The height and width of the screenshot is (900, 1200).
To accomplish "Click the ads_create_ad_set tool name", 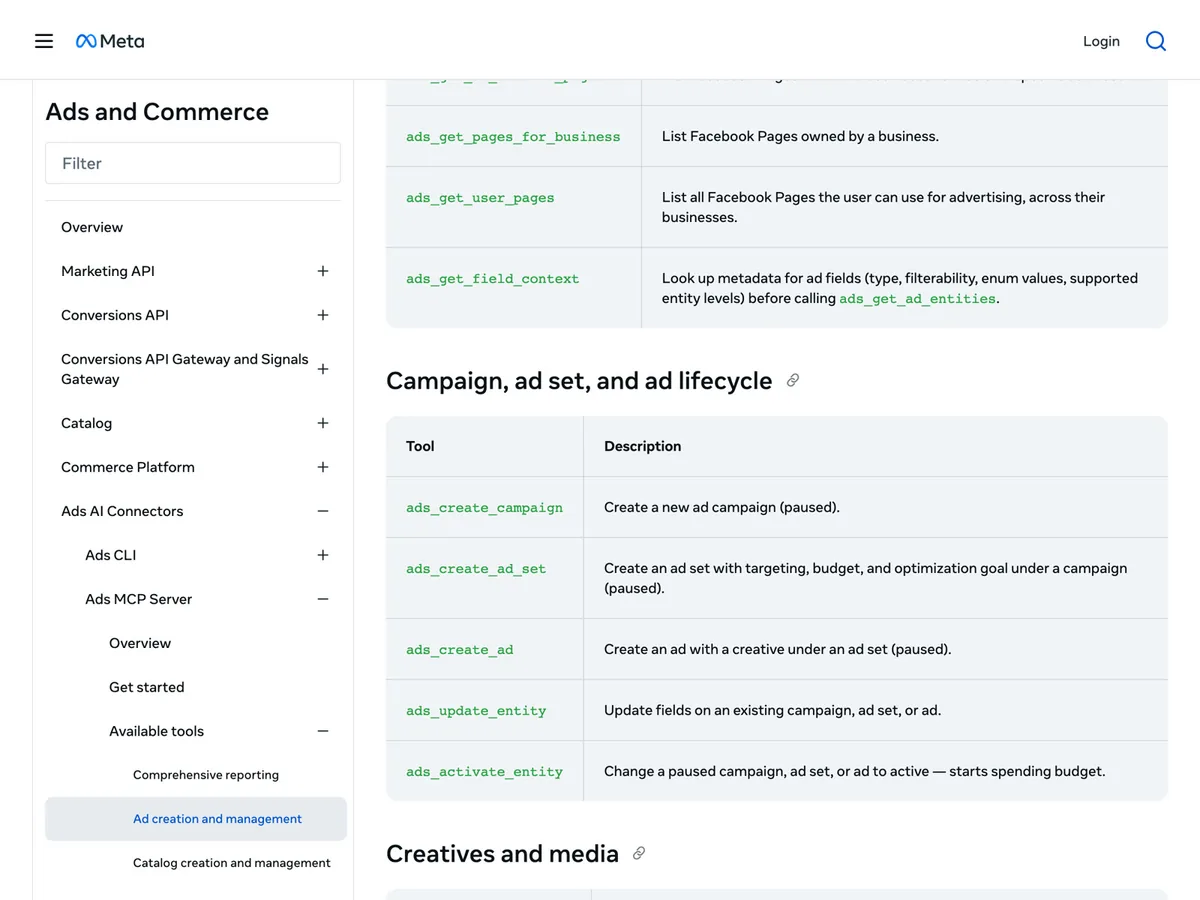I will 476,569.
